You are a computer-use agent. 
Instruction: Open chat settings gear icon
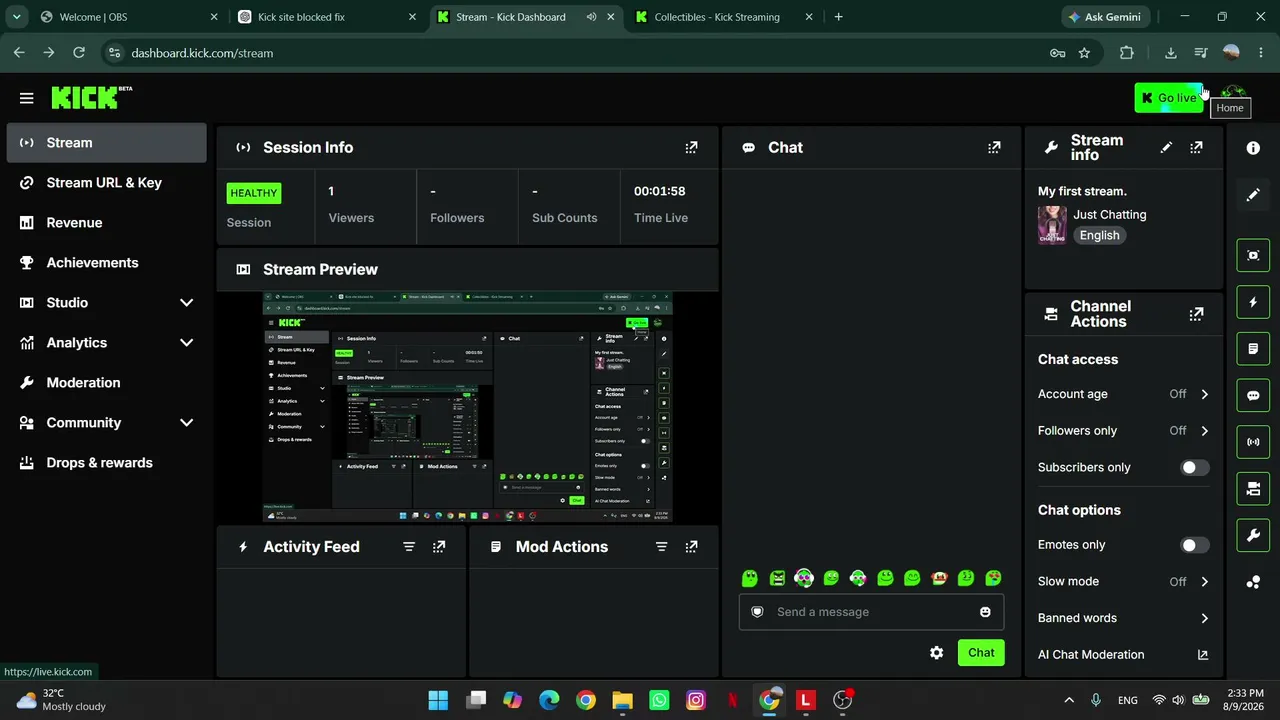tap(936, 653)
